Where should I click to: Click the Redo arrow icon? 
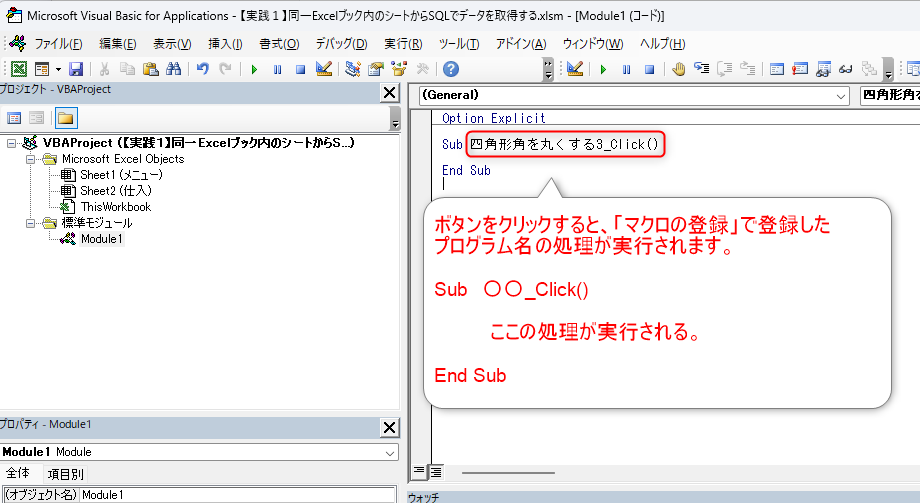(225, 69)
